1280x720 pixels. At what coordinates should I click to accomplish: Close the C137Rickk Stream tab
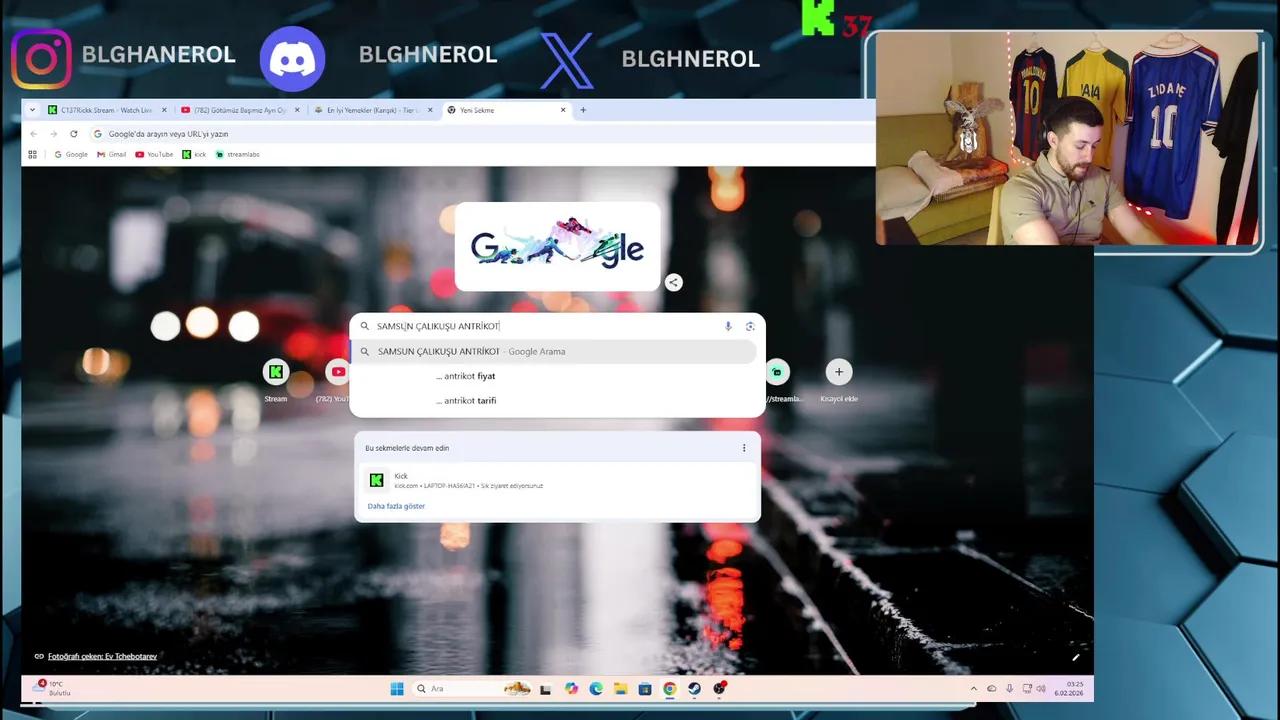[164, 110]
